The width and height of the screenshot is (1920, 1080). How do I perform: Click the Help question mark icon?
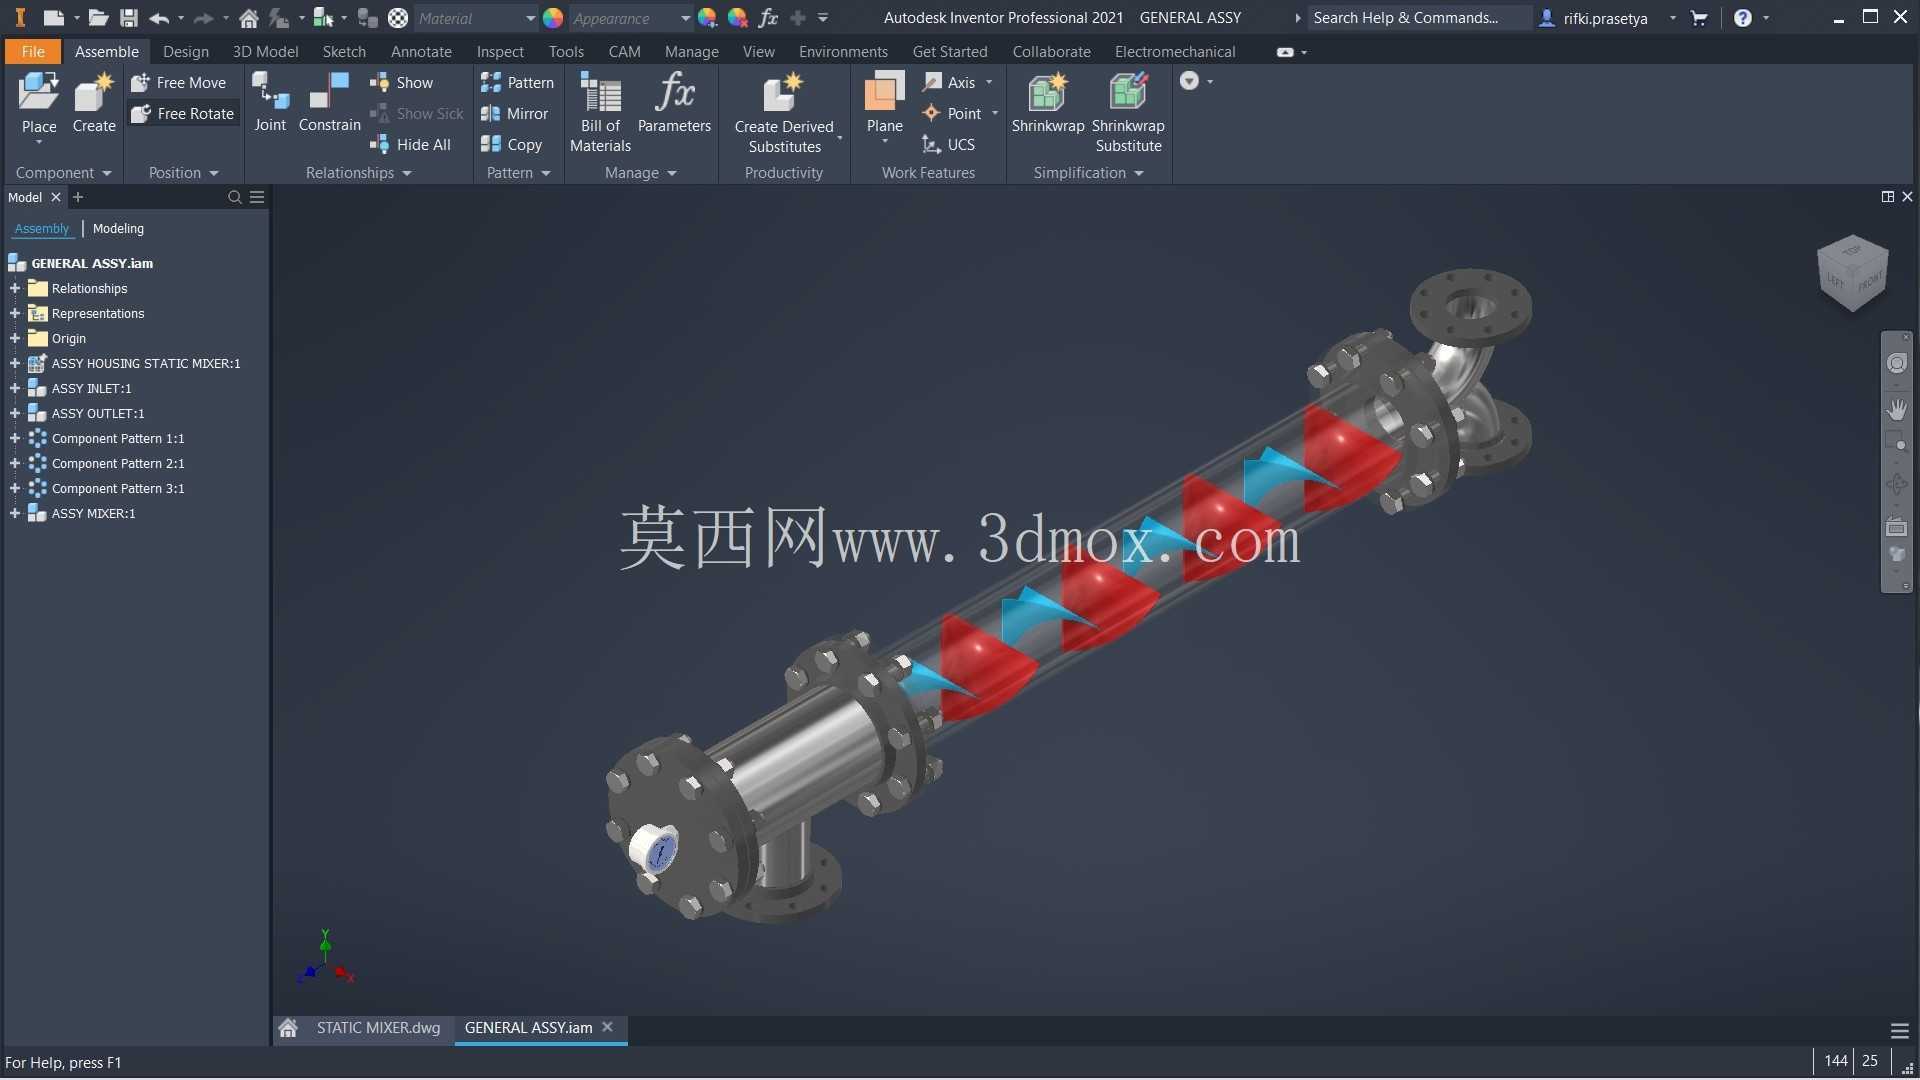tap(1743, 18)
